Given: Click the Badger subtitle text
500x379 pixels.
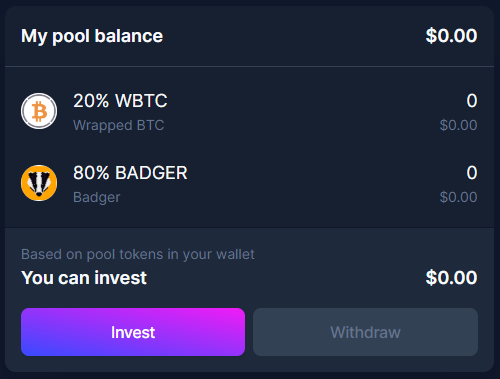Looking at the screenshot, I should (96, 197).
